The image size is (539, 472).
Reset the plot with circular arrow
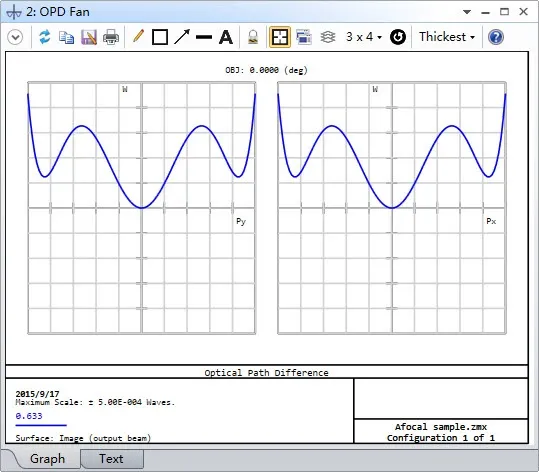[398, 37]
